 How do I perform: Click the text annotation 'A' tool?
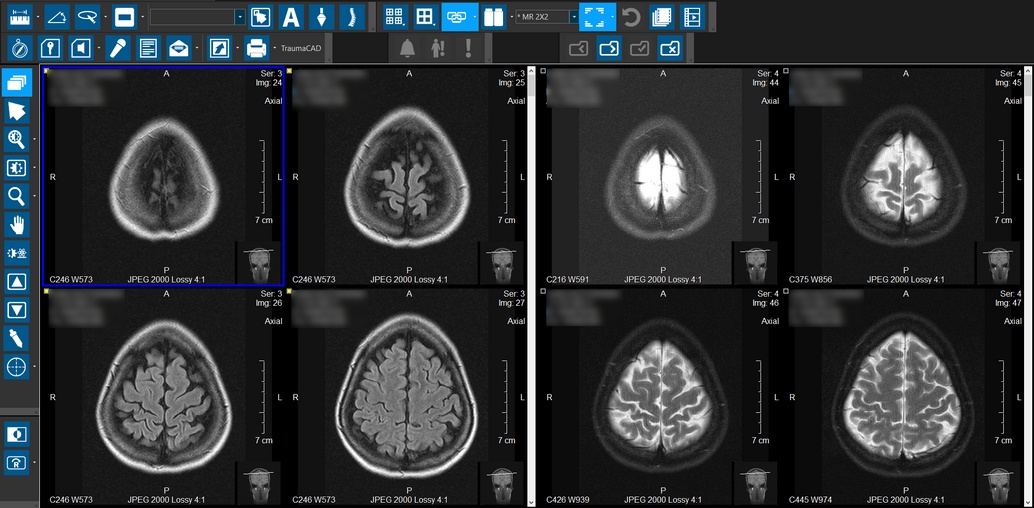[x=290, y=17]
